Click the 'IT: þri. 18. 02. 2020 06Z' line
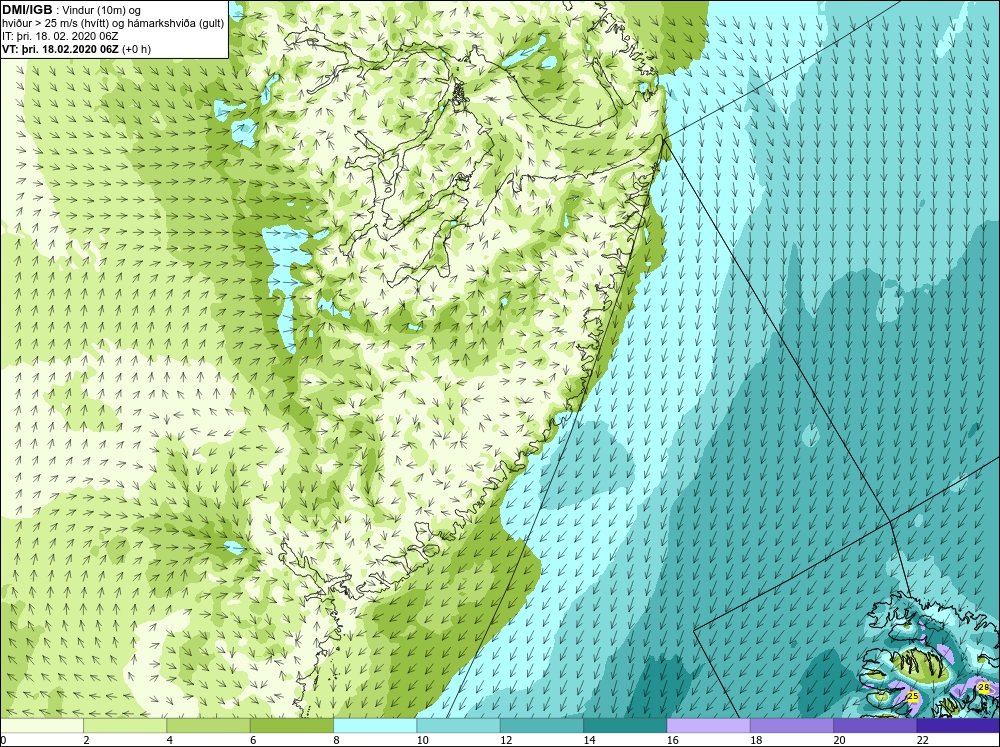The image size is (1000, 747). click(x=60, y=36)
